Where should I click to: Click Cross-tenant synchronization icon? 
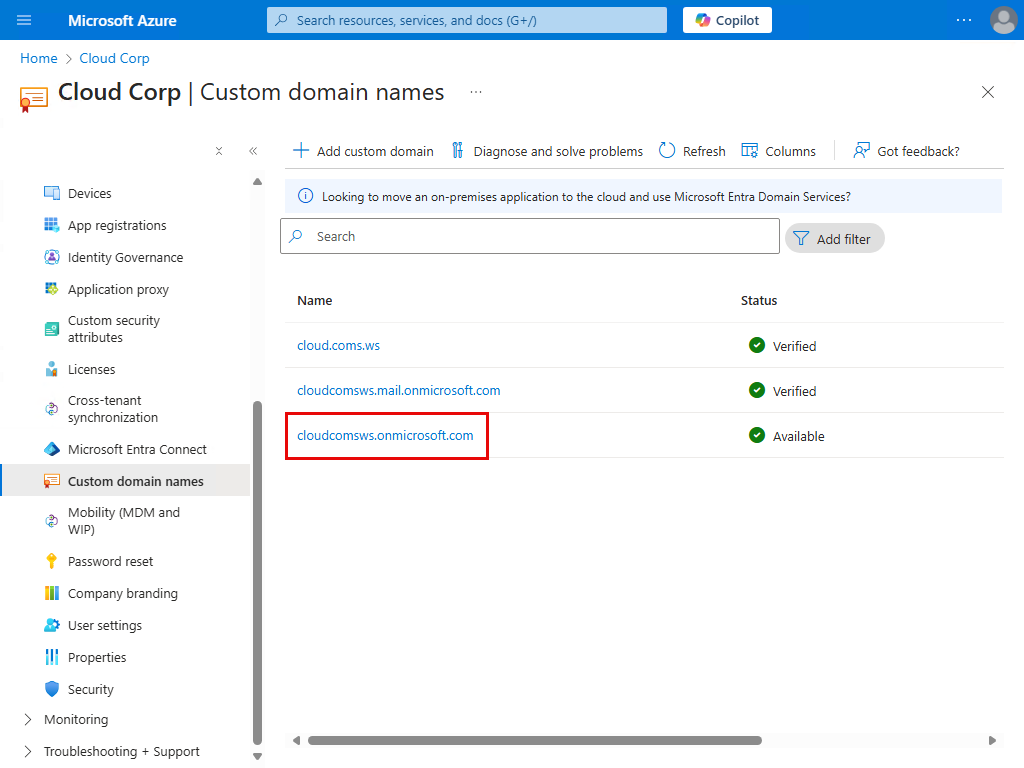(x=52, y=409)
